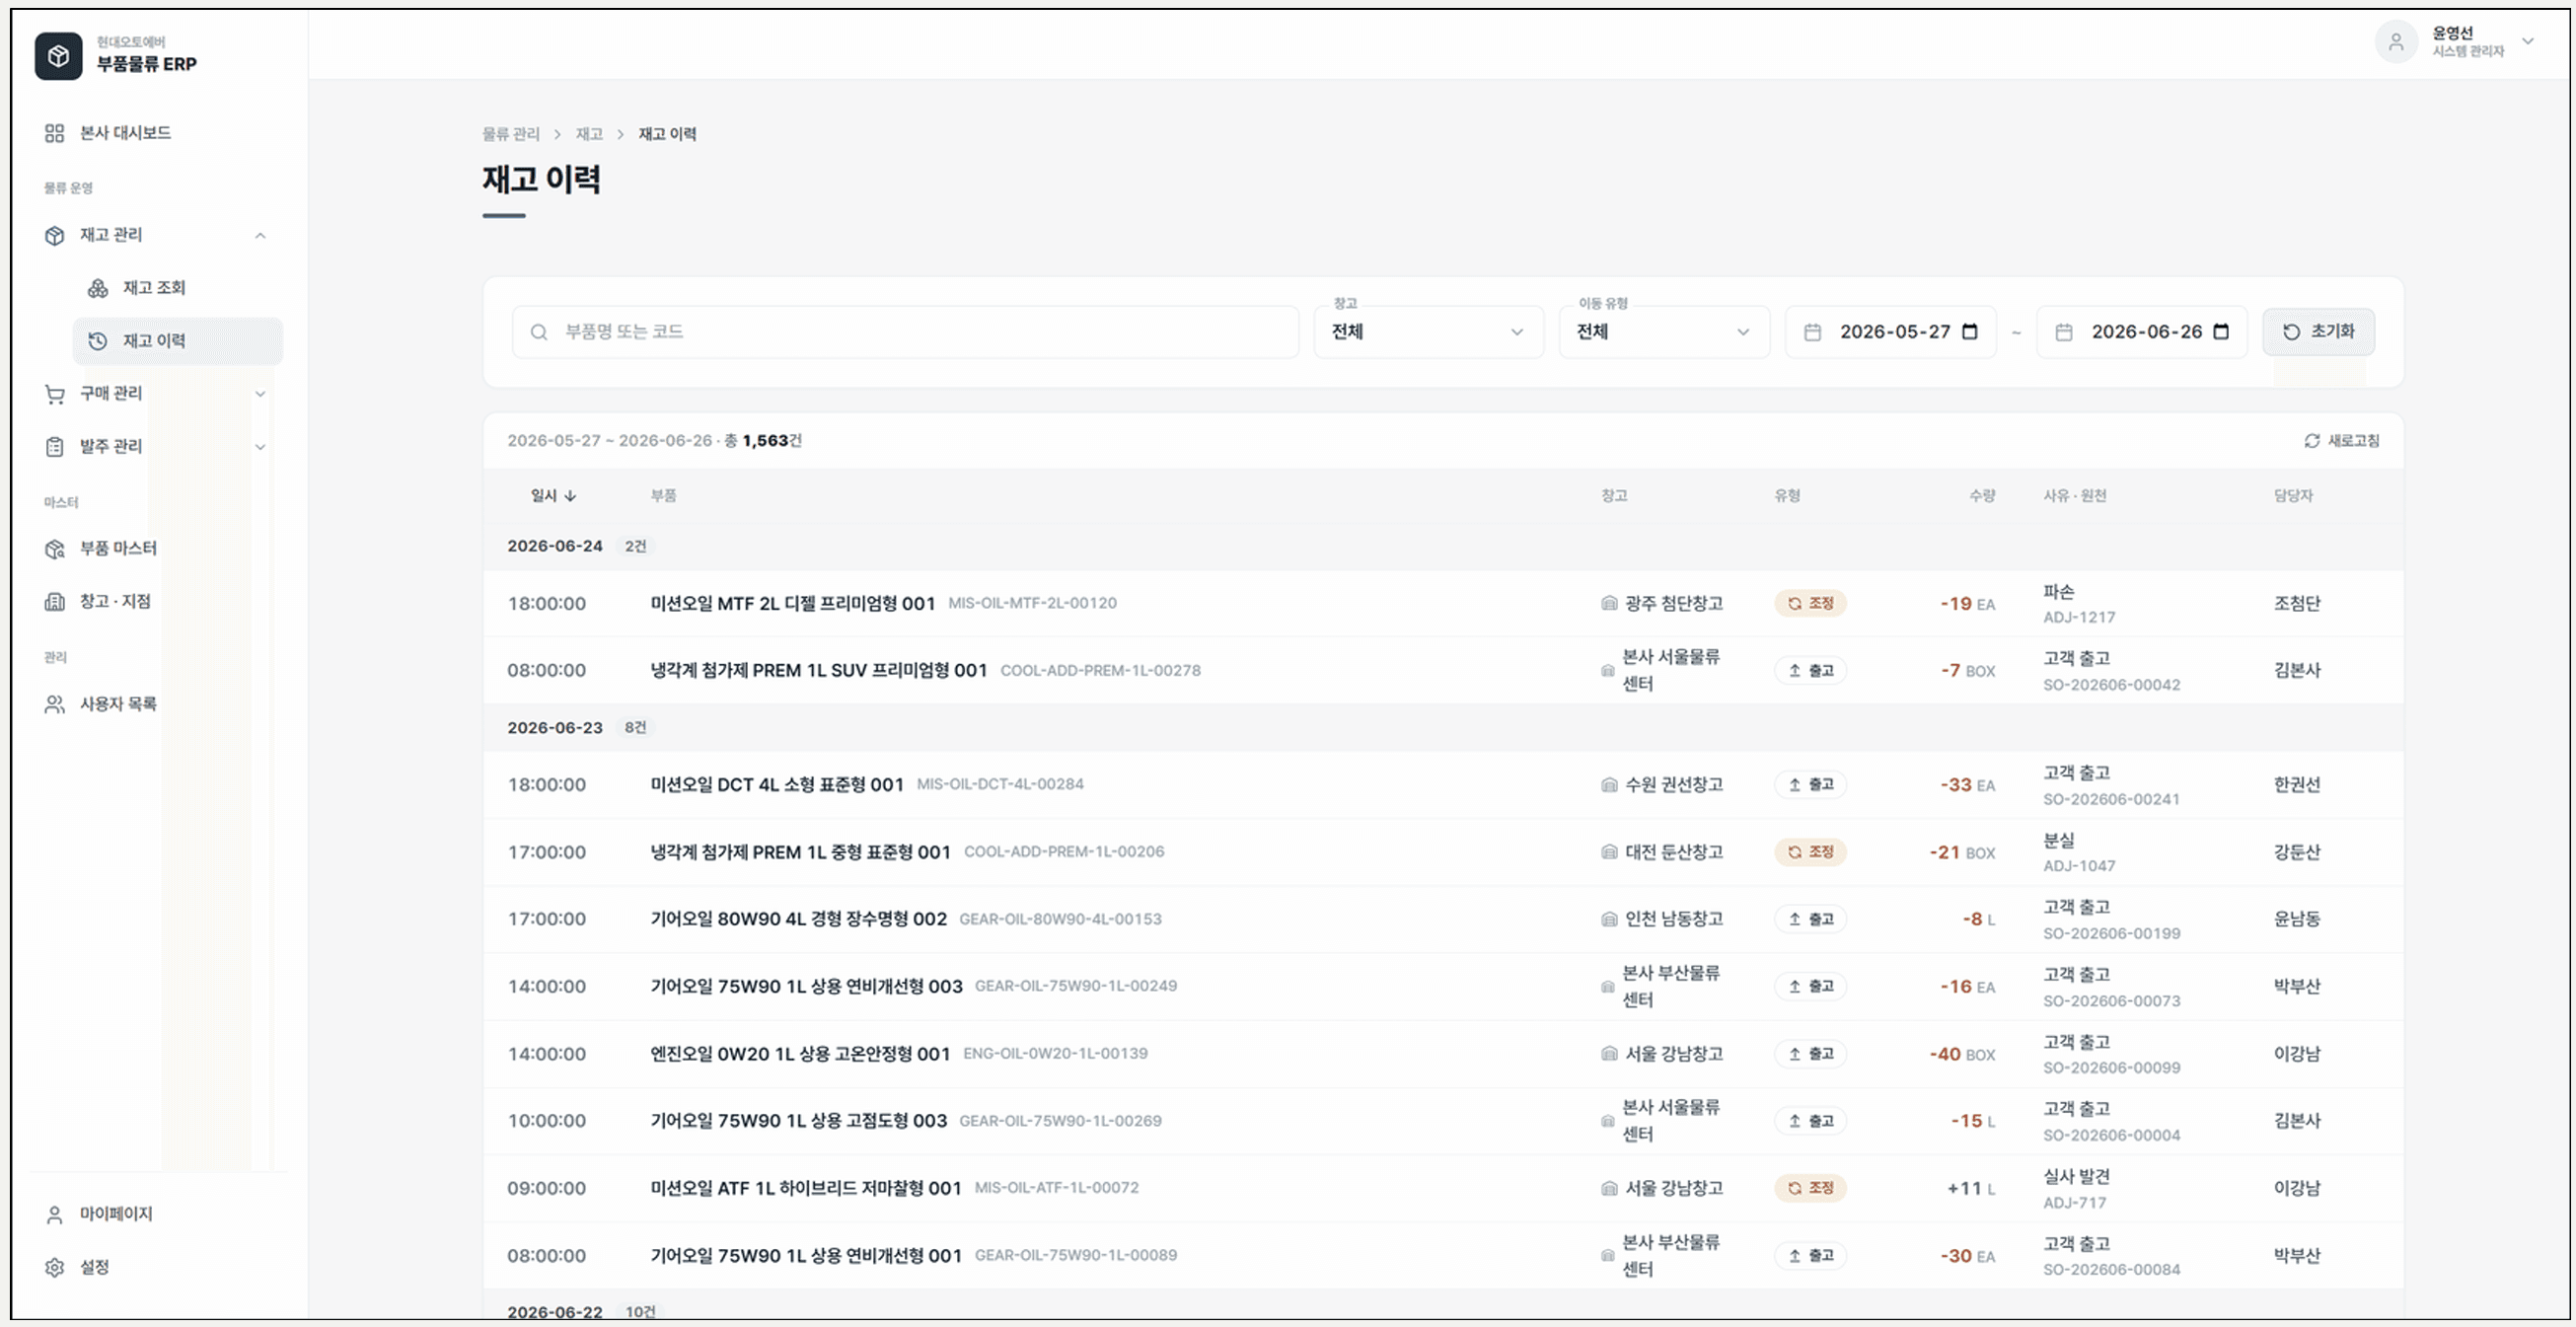
Task: Click the 조정 badge for ADJ-1217
Action: click(x=1810, y=604)
